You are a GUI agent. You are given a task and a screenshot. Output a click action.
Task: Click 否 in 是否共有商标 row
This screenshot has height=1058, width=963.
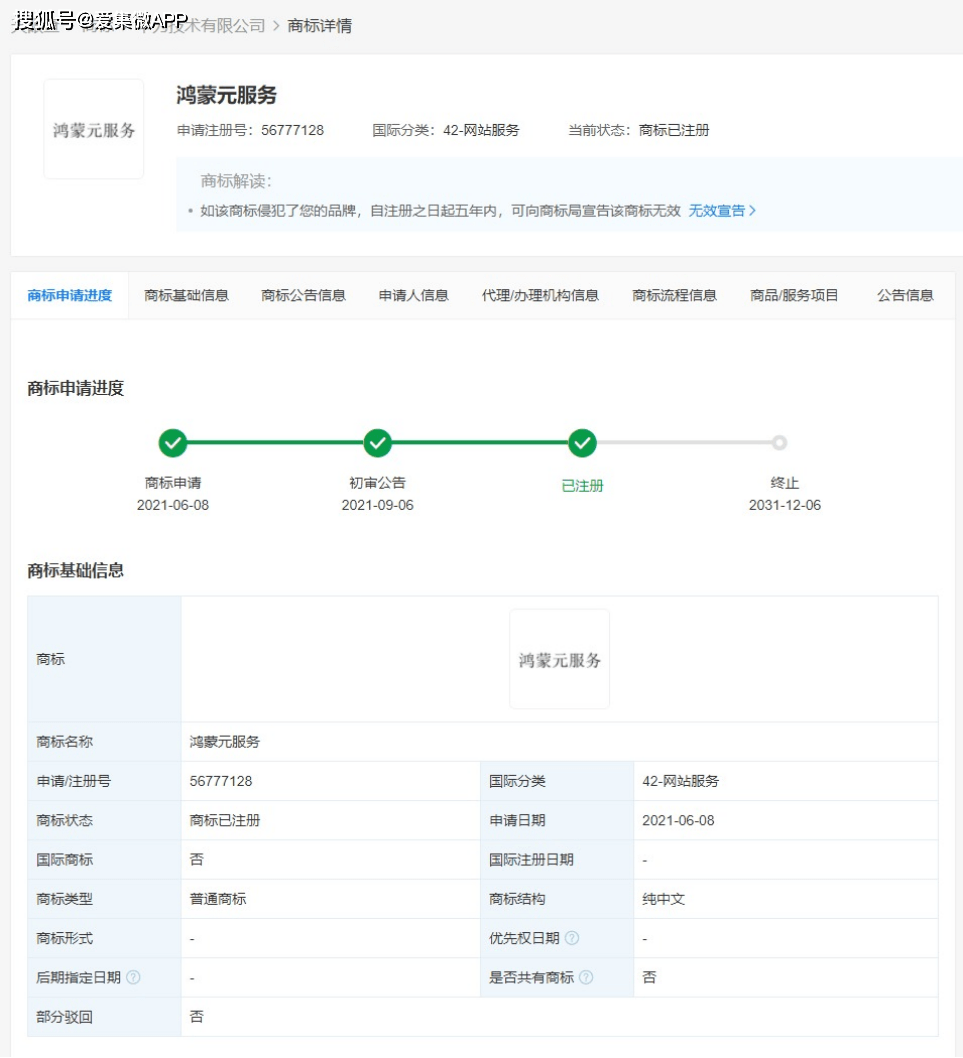(649, 977)
